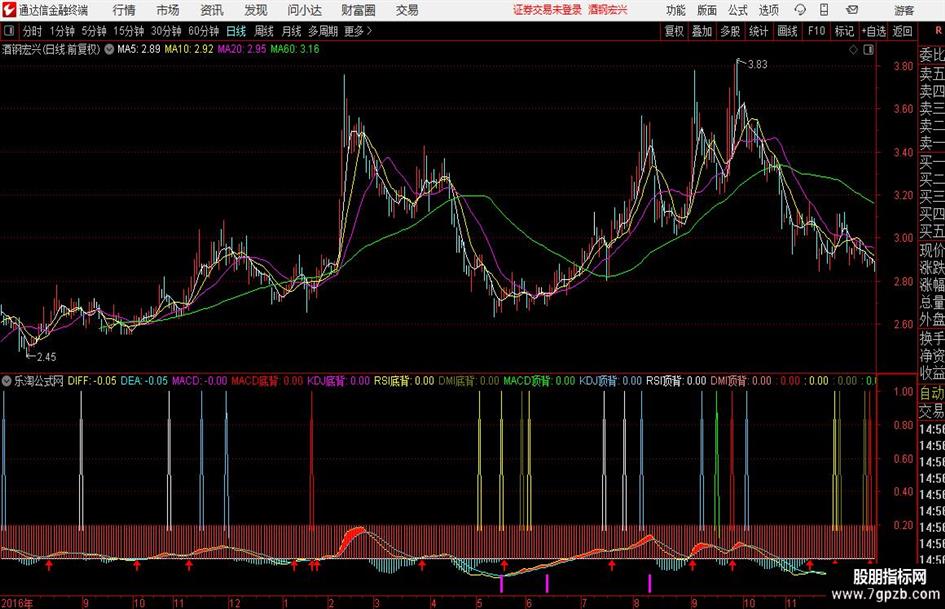Click the 复权 button
The image size is (945, 609).
pyautogui.click(x=674, y=31)
